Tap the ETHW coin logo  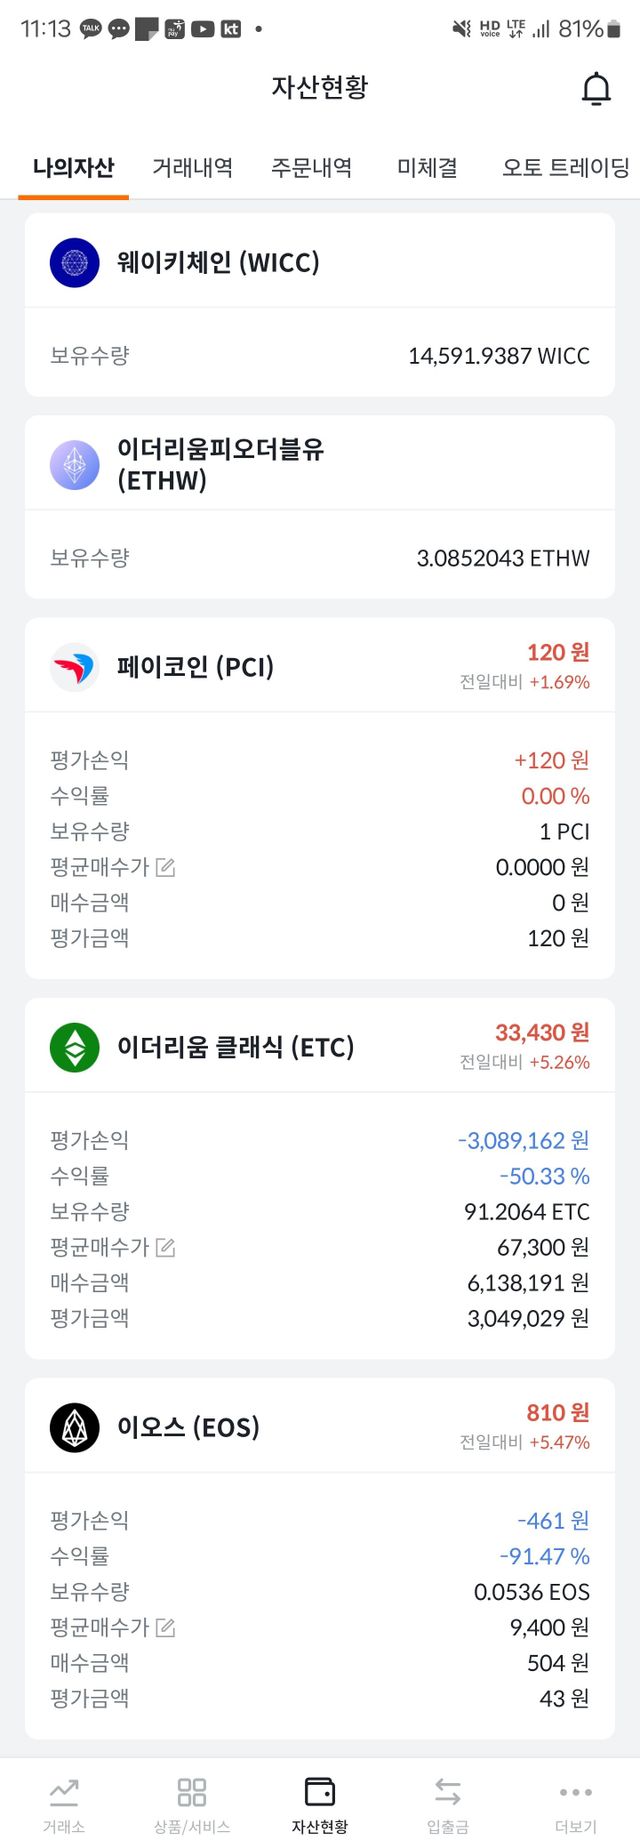click(75, 465)
